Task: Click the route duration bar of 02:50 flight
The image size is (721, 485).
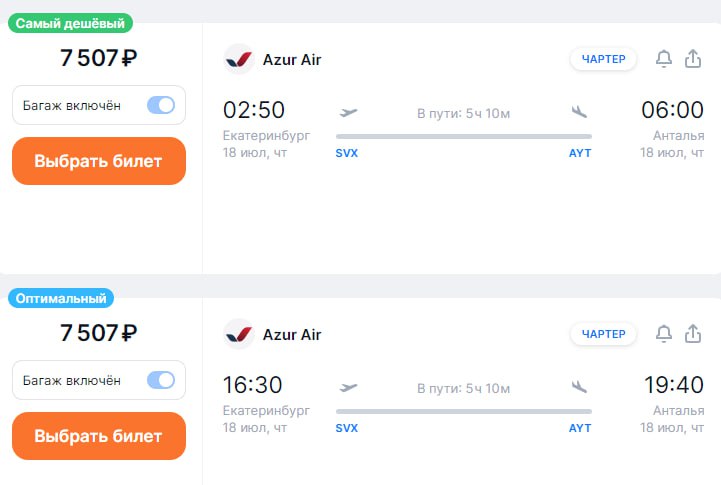Action: coord(463,136)
